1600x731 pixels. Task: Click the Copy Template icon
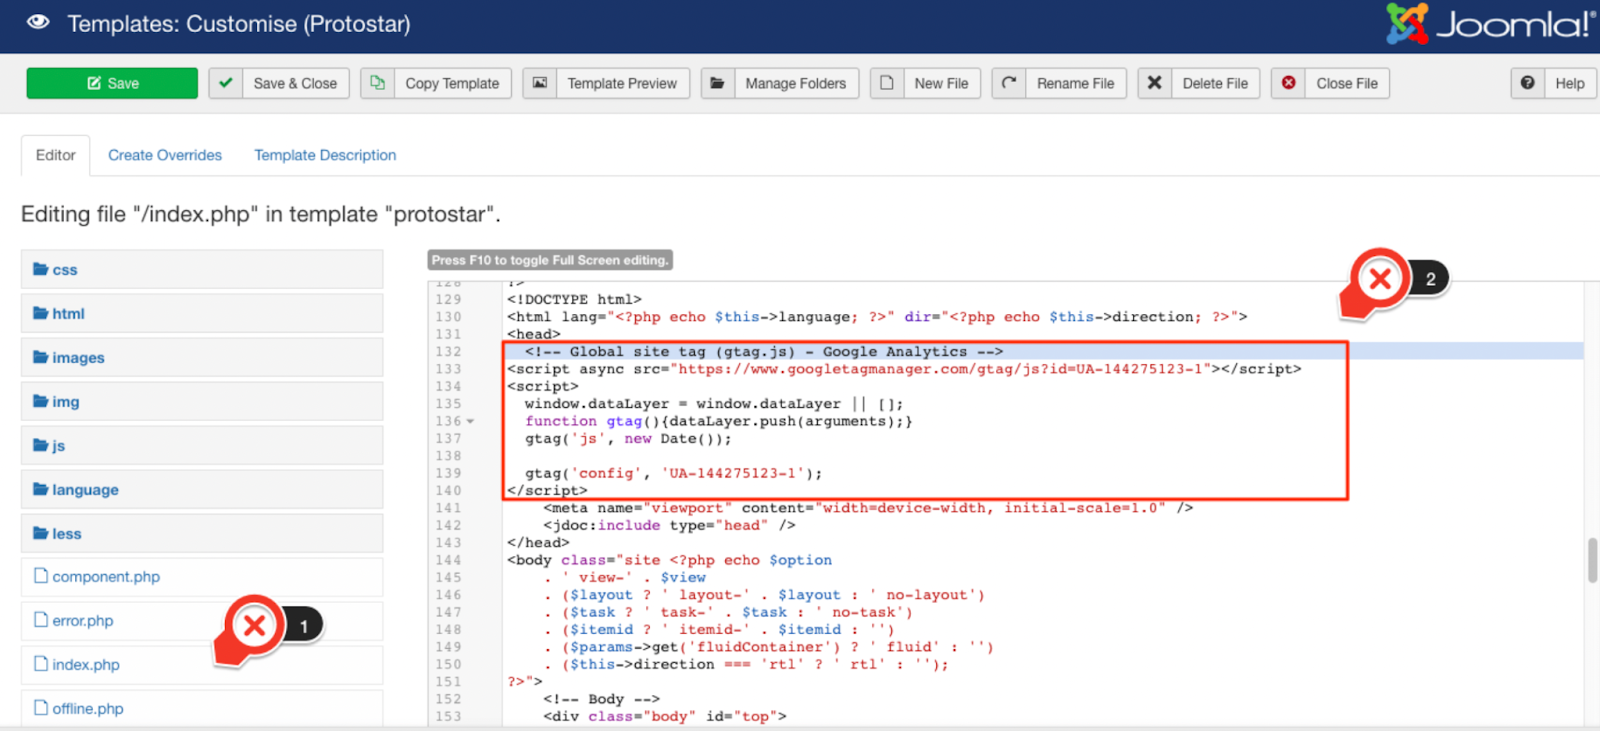(377, 83)
